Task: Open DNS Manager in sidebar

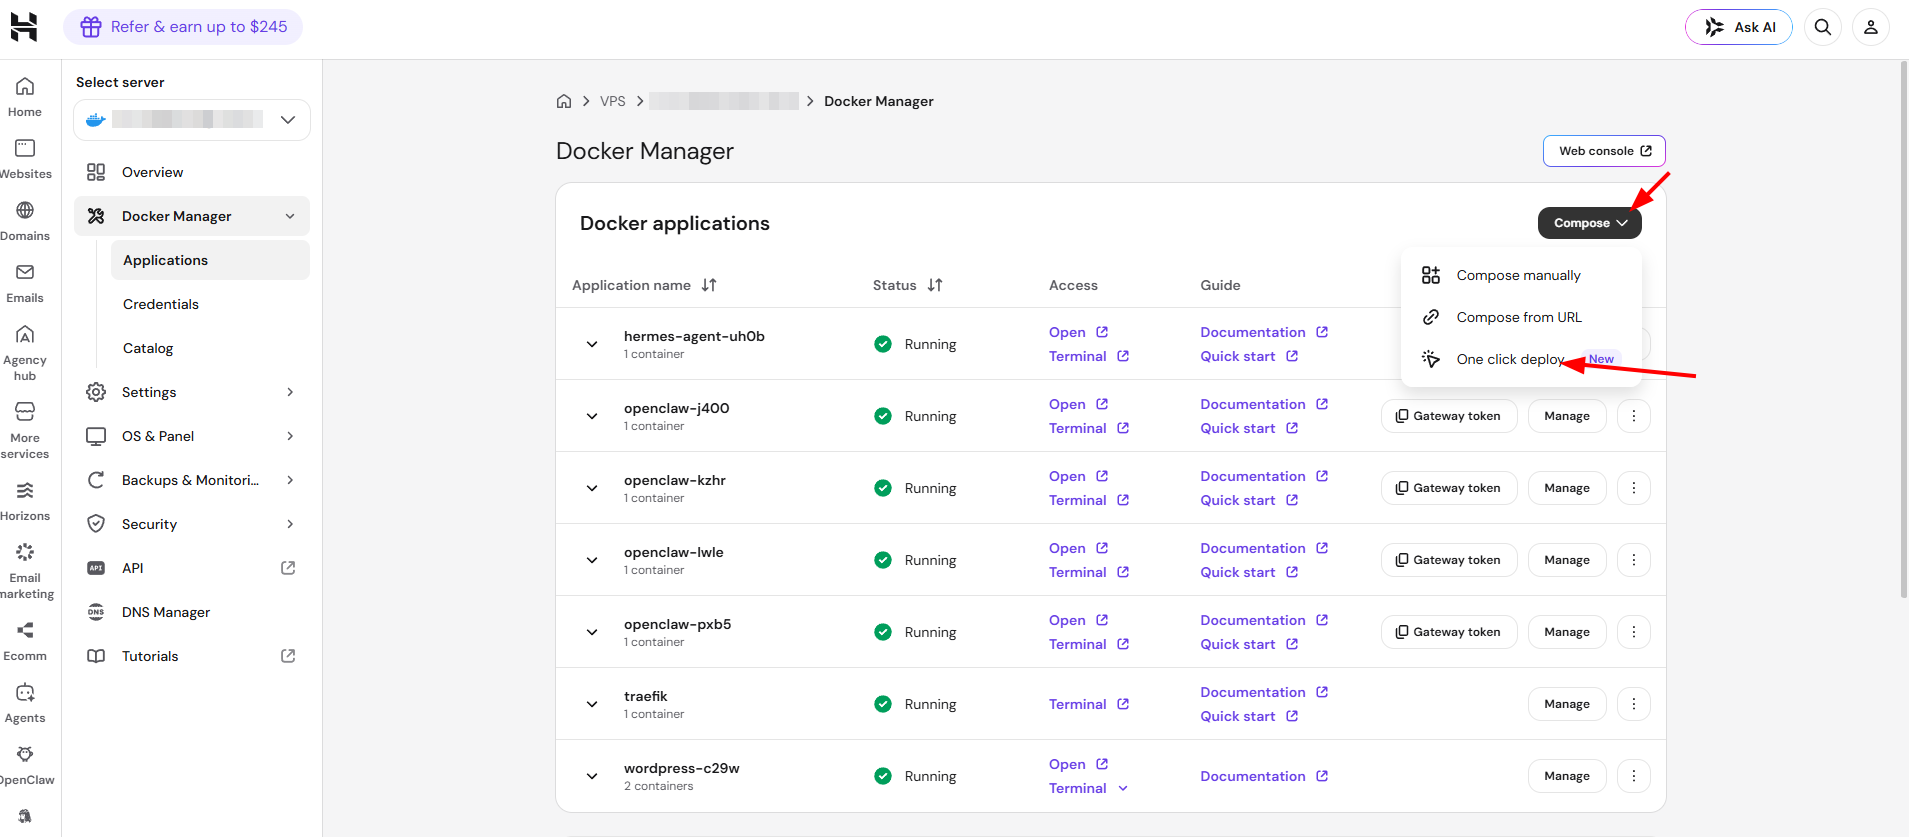Action: 192,612
